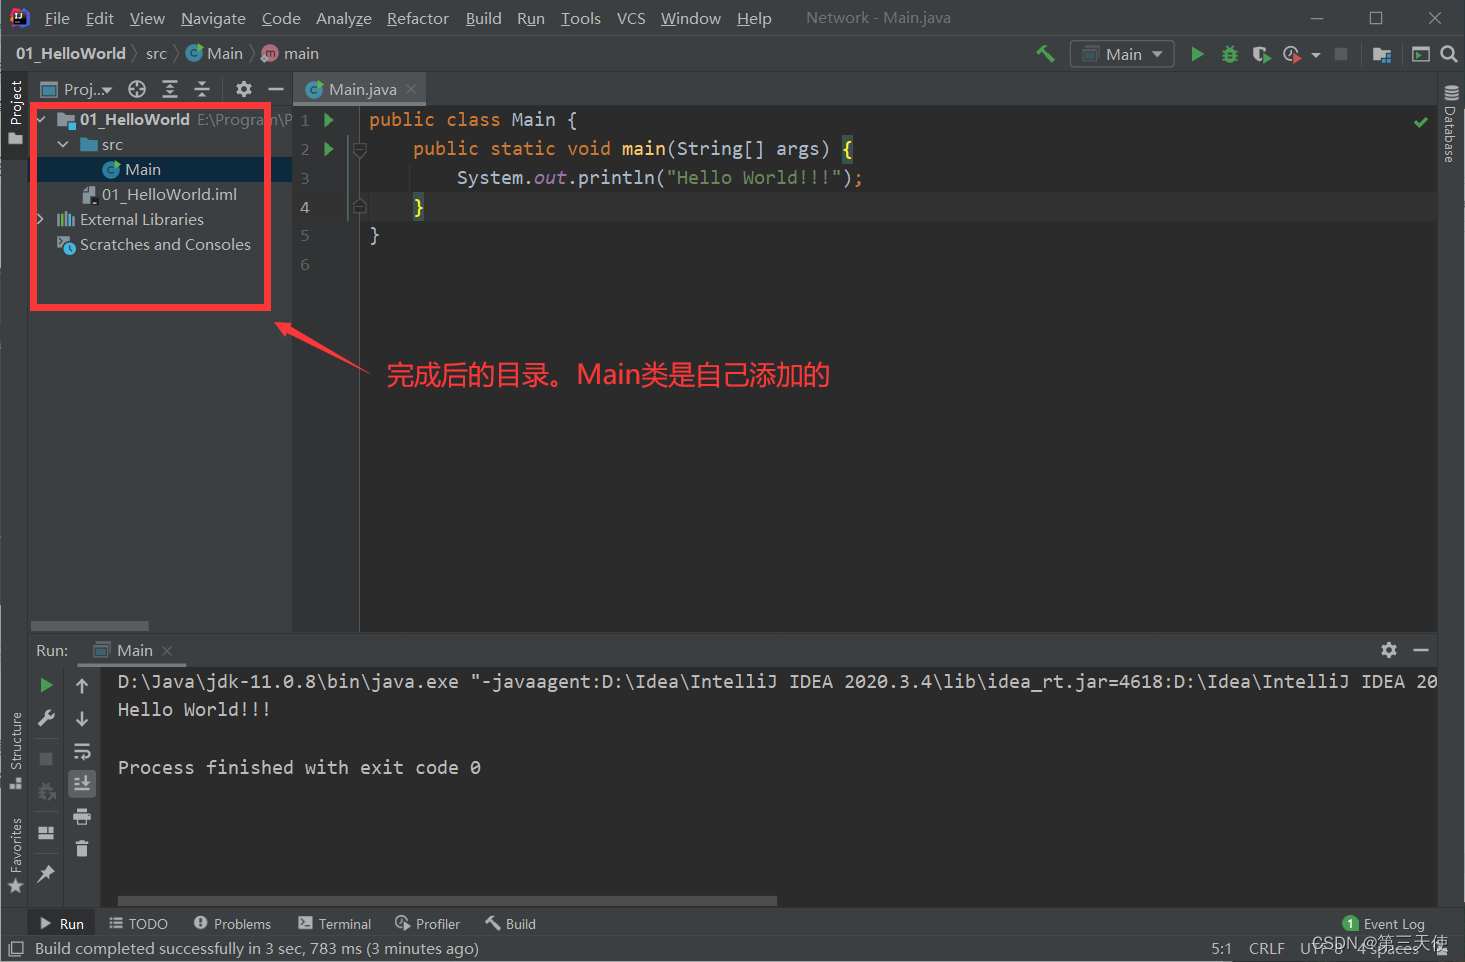Click the run gutter arrow beside line 2
Image resolution: width=1465 pixels, height=962 pixels.
tap(329, 149)
